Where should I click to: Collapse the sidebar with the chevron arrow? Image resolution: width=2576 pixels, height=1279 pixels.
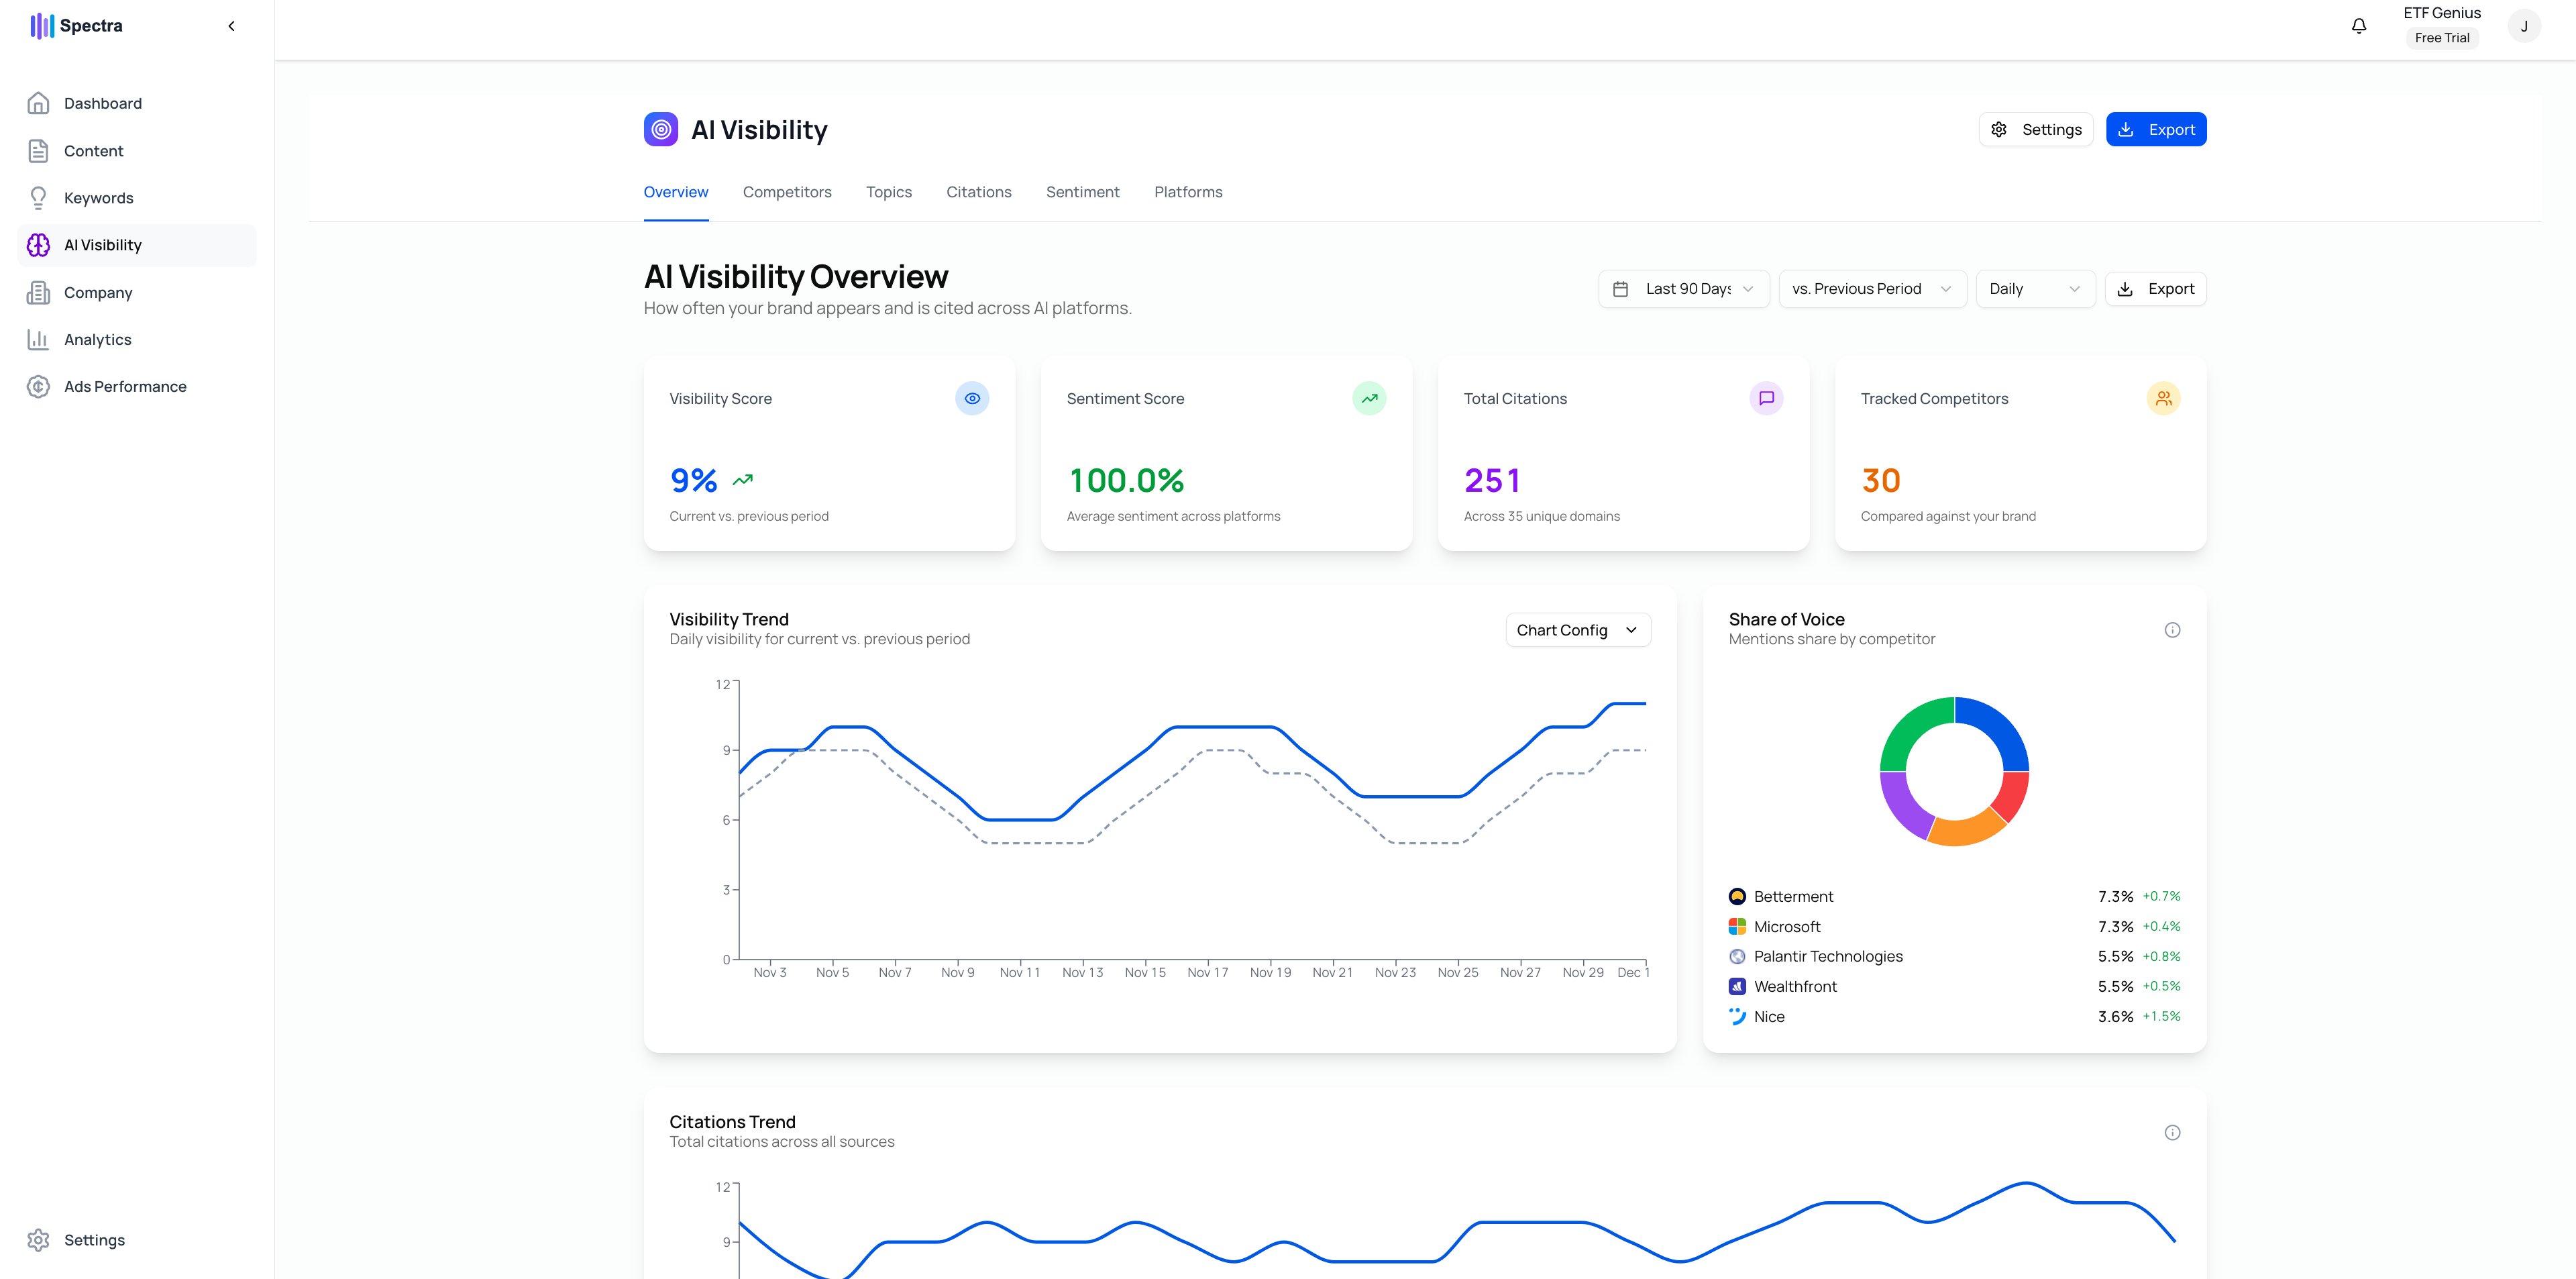coord(231,26)
